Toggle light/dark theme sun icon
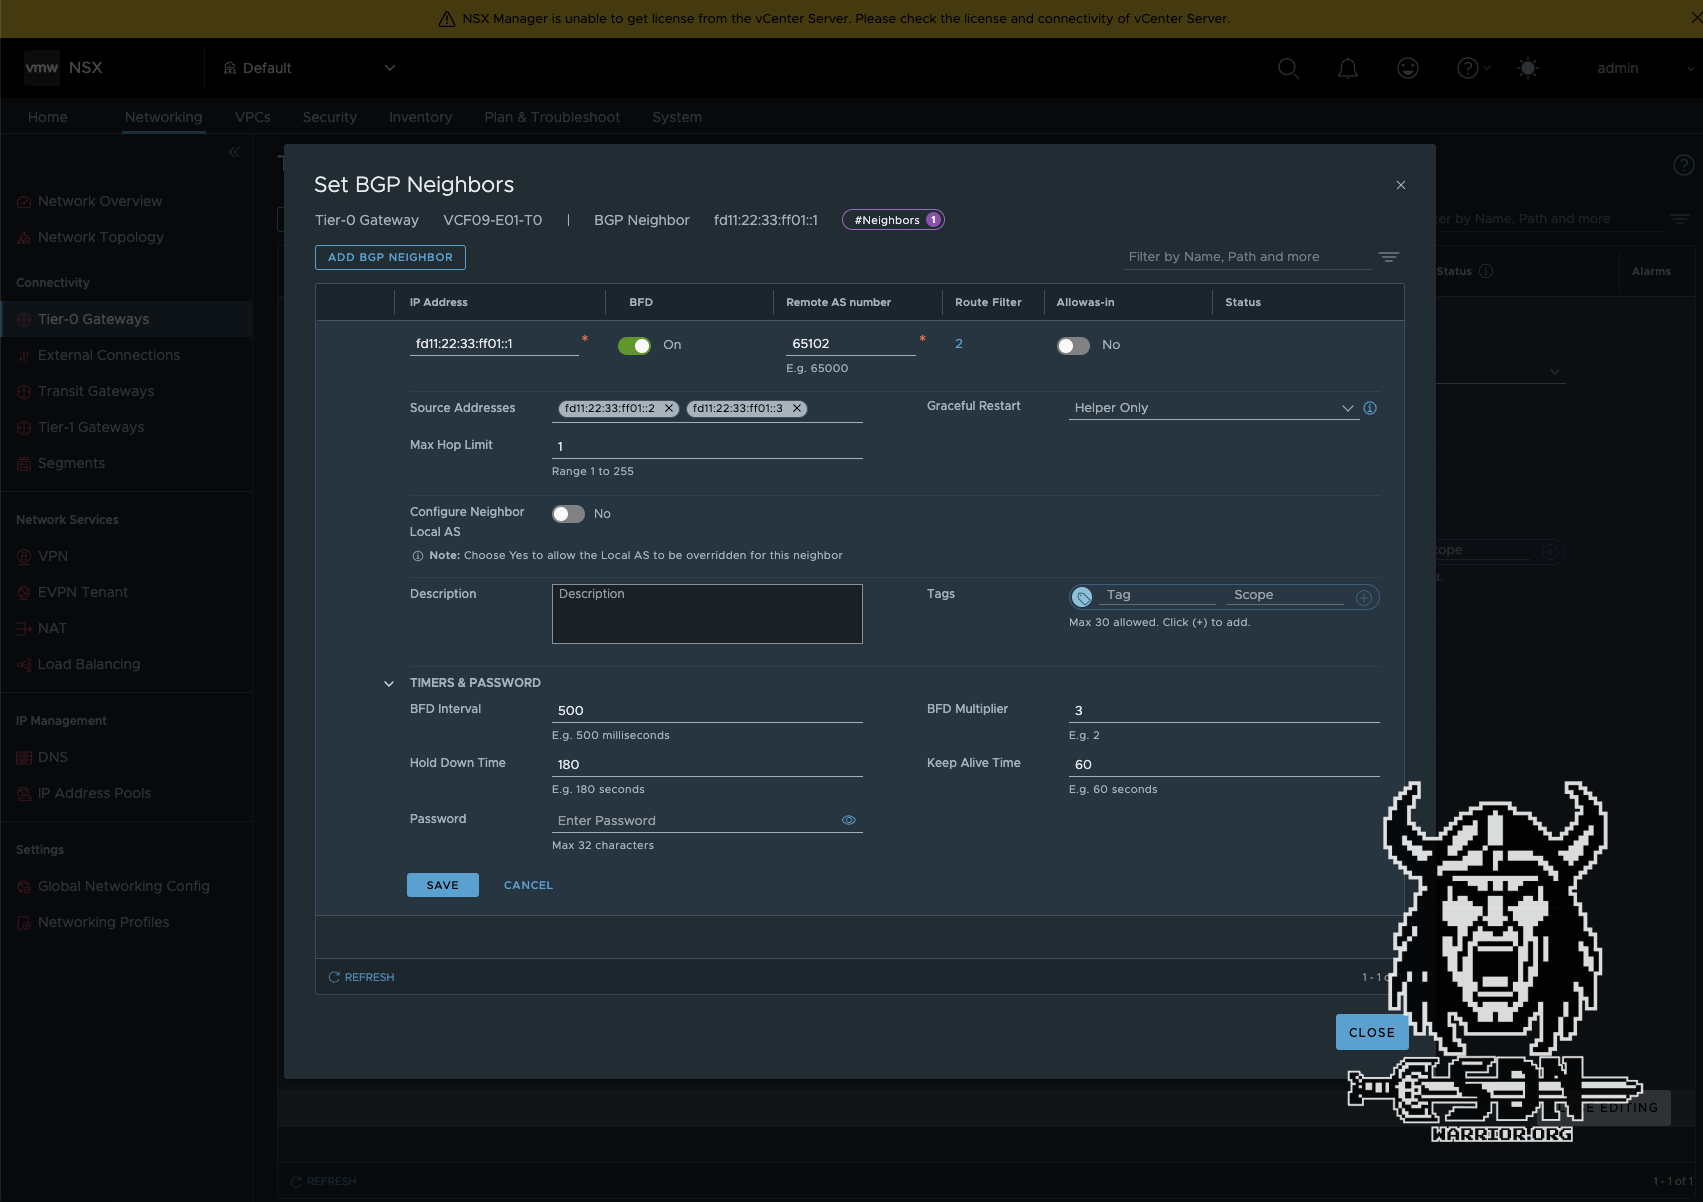The height and width of the screenshot is (1202, 1703). (1527, 68)
